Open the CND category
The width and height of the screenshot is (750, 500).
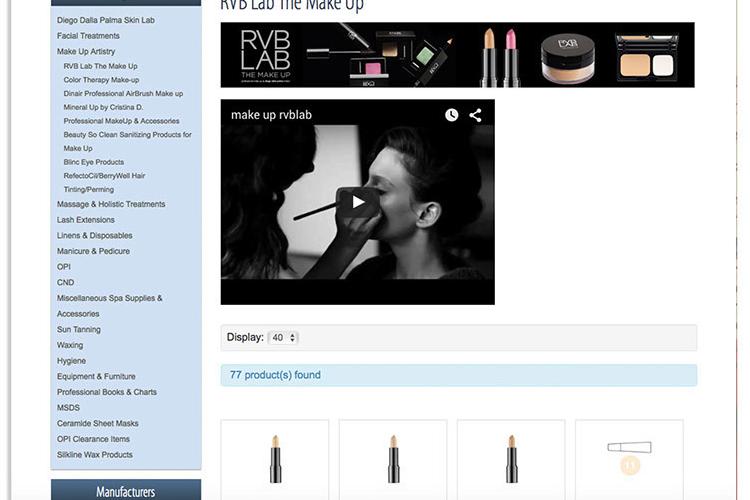[x=66, y=282]
